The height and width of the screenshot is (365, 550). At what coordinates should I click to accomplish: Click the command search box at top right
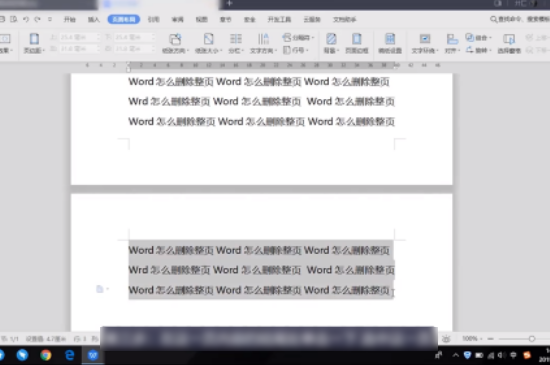(x=520, y=19)
